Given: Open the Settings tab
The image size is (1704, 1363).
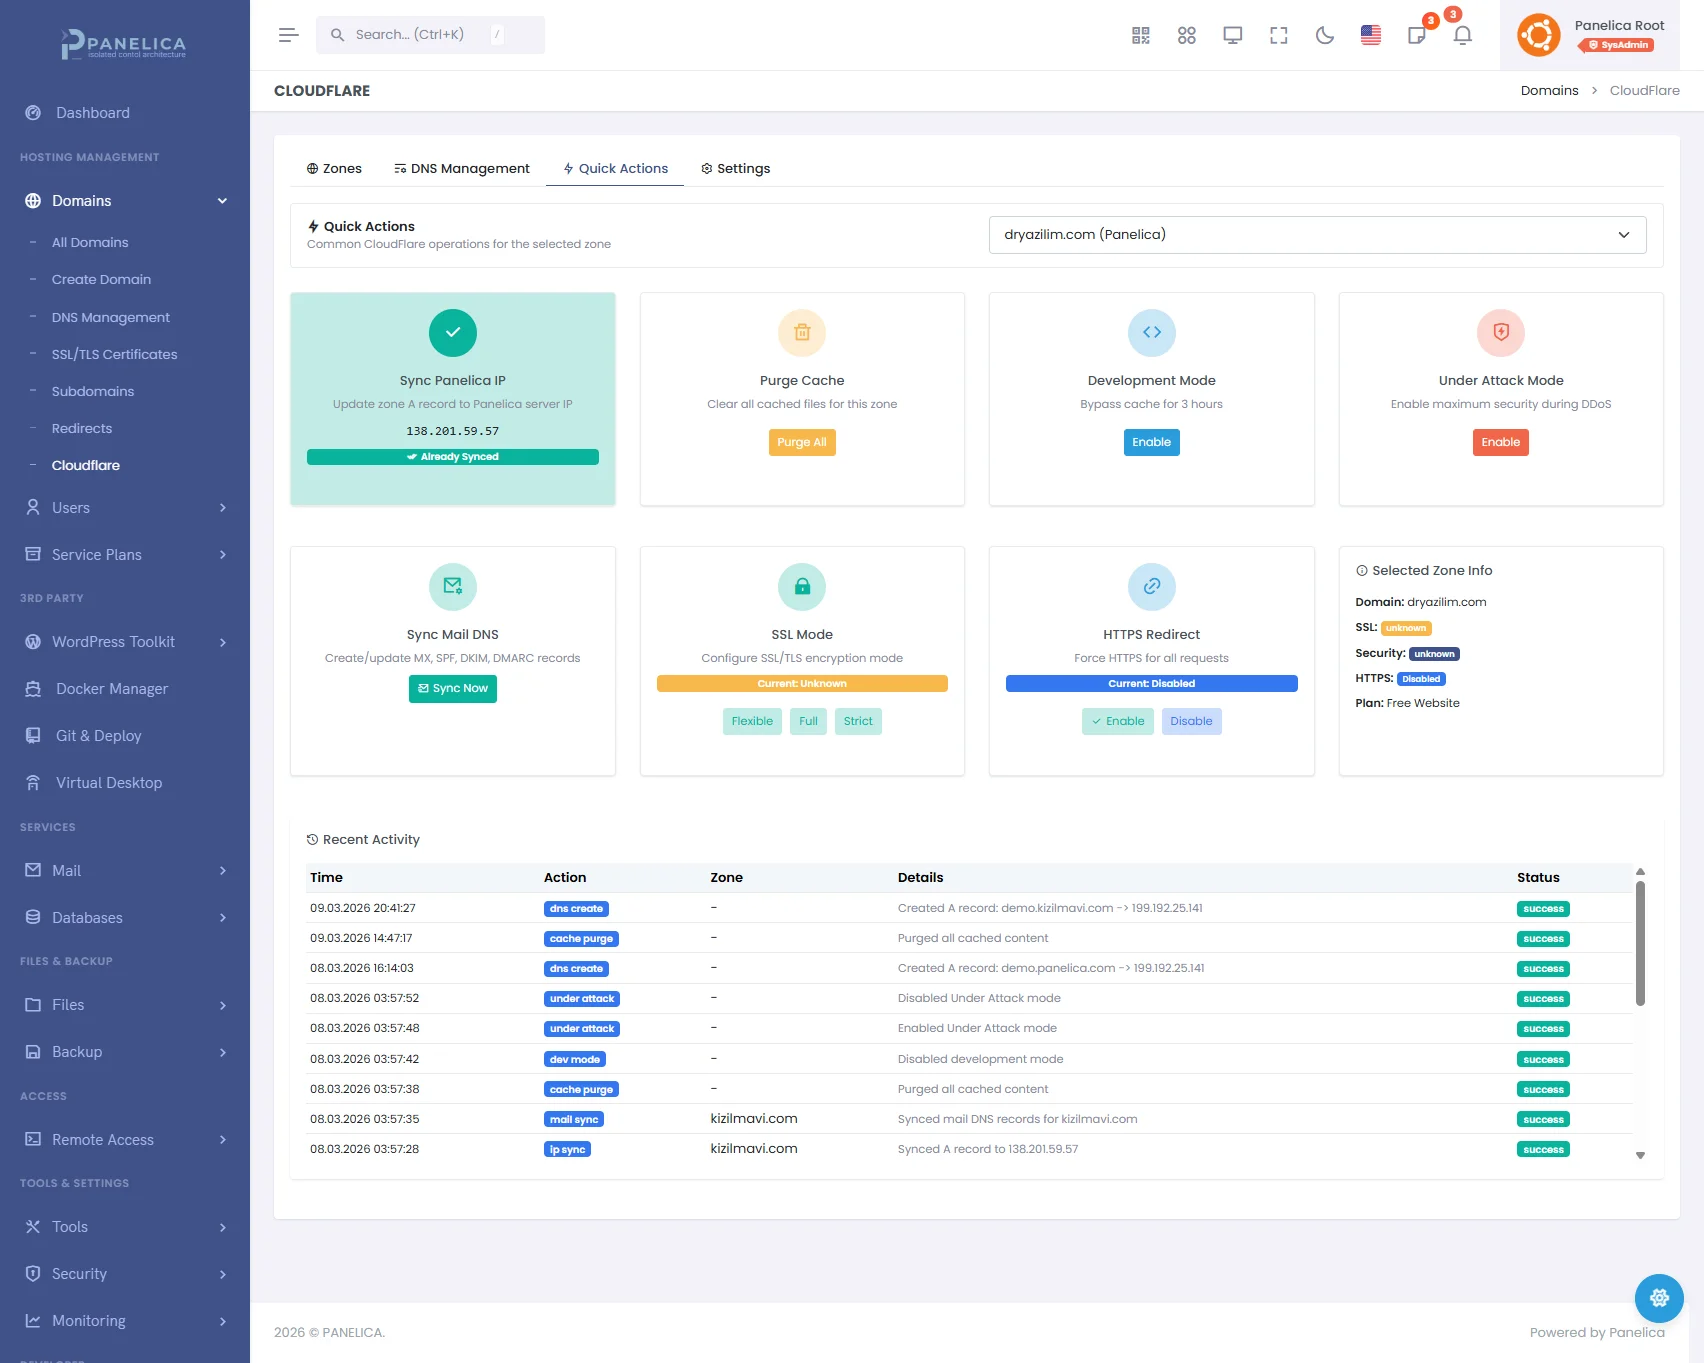Looking at the screenshot, I should [x=735, y=169].
